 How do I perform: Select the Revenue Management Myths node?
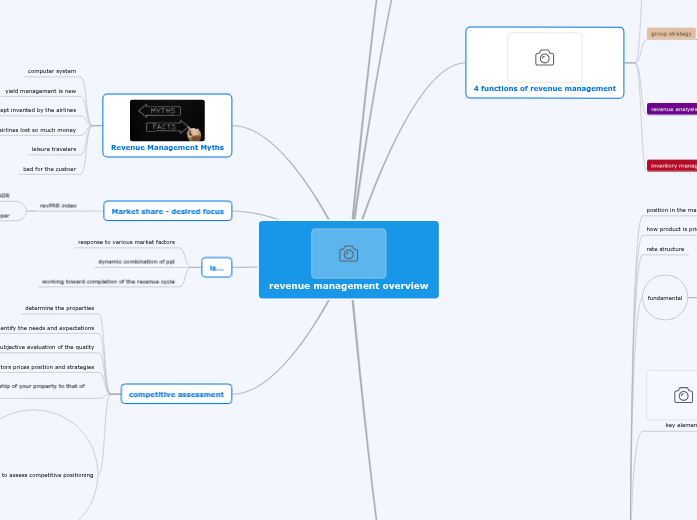167,147
